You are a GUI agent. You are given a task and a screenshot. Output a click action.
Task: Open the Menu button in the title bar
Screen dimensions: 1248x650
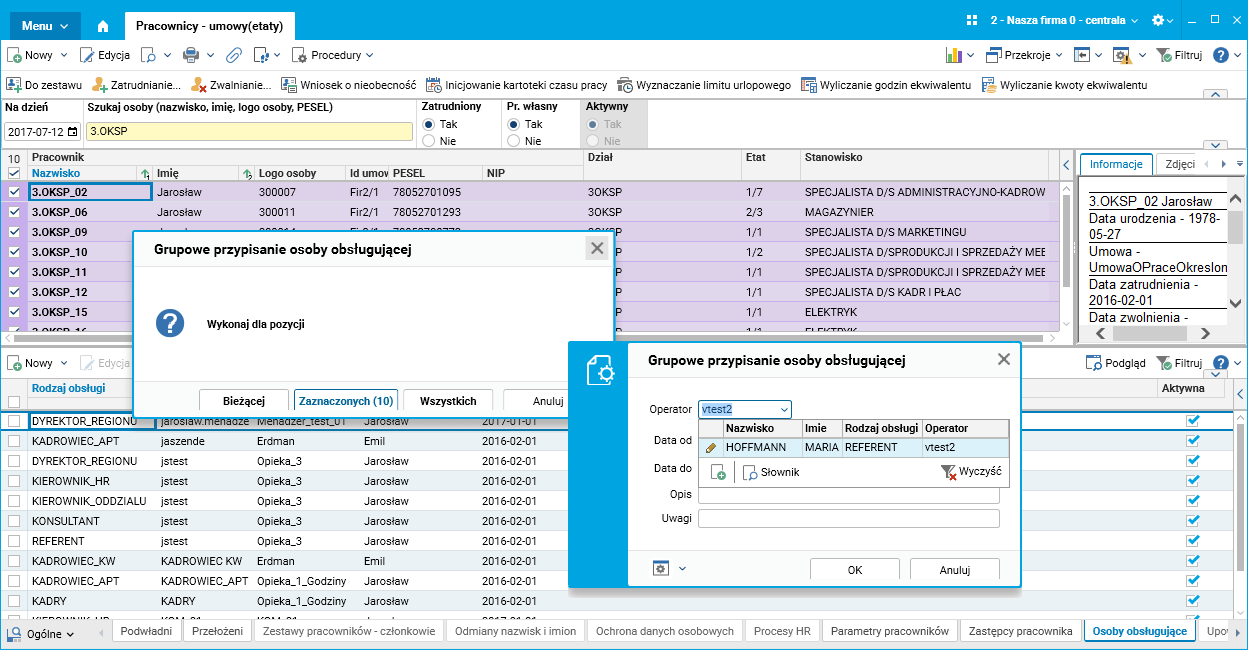(x=46, y=25)
